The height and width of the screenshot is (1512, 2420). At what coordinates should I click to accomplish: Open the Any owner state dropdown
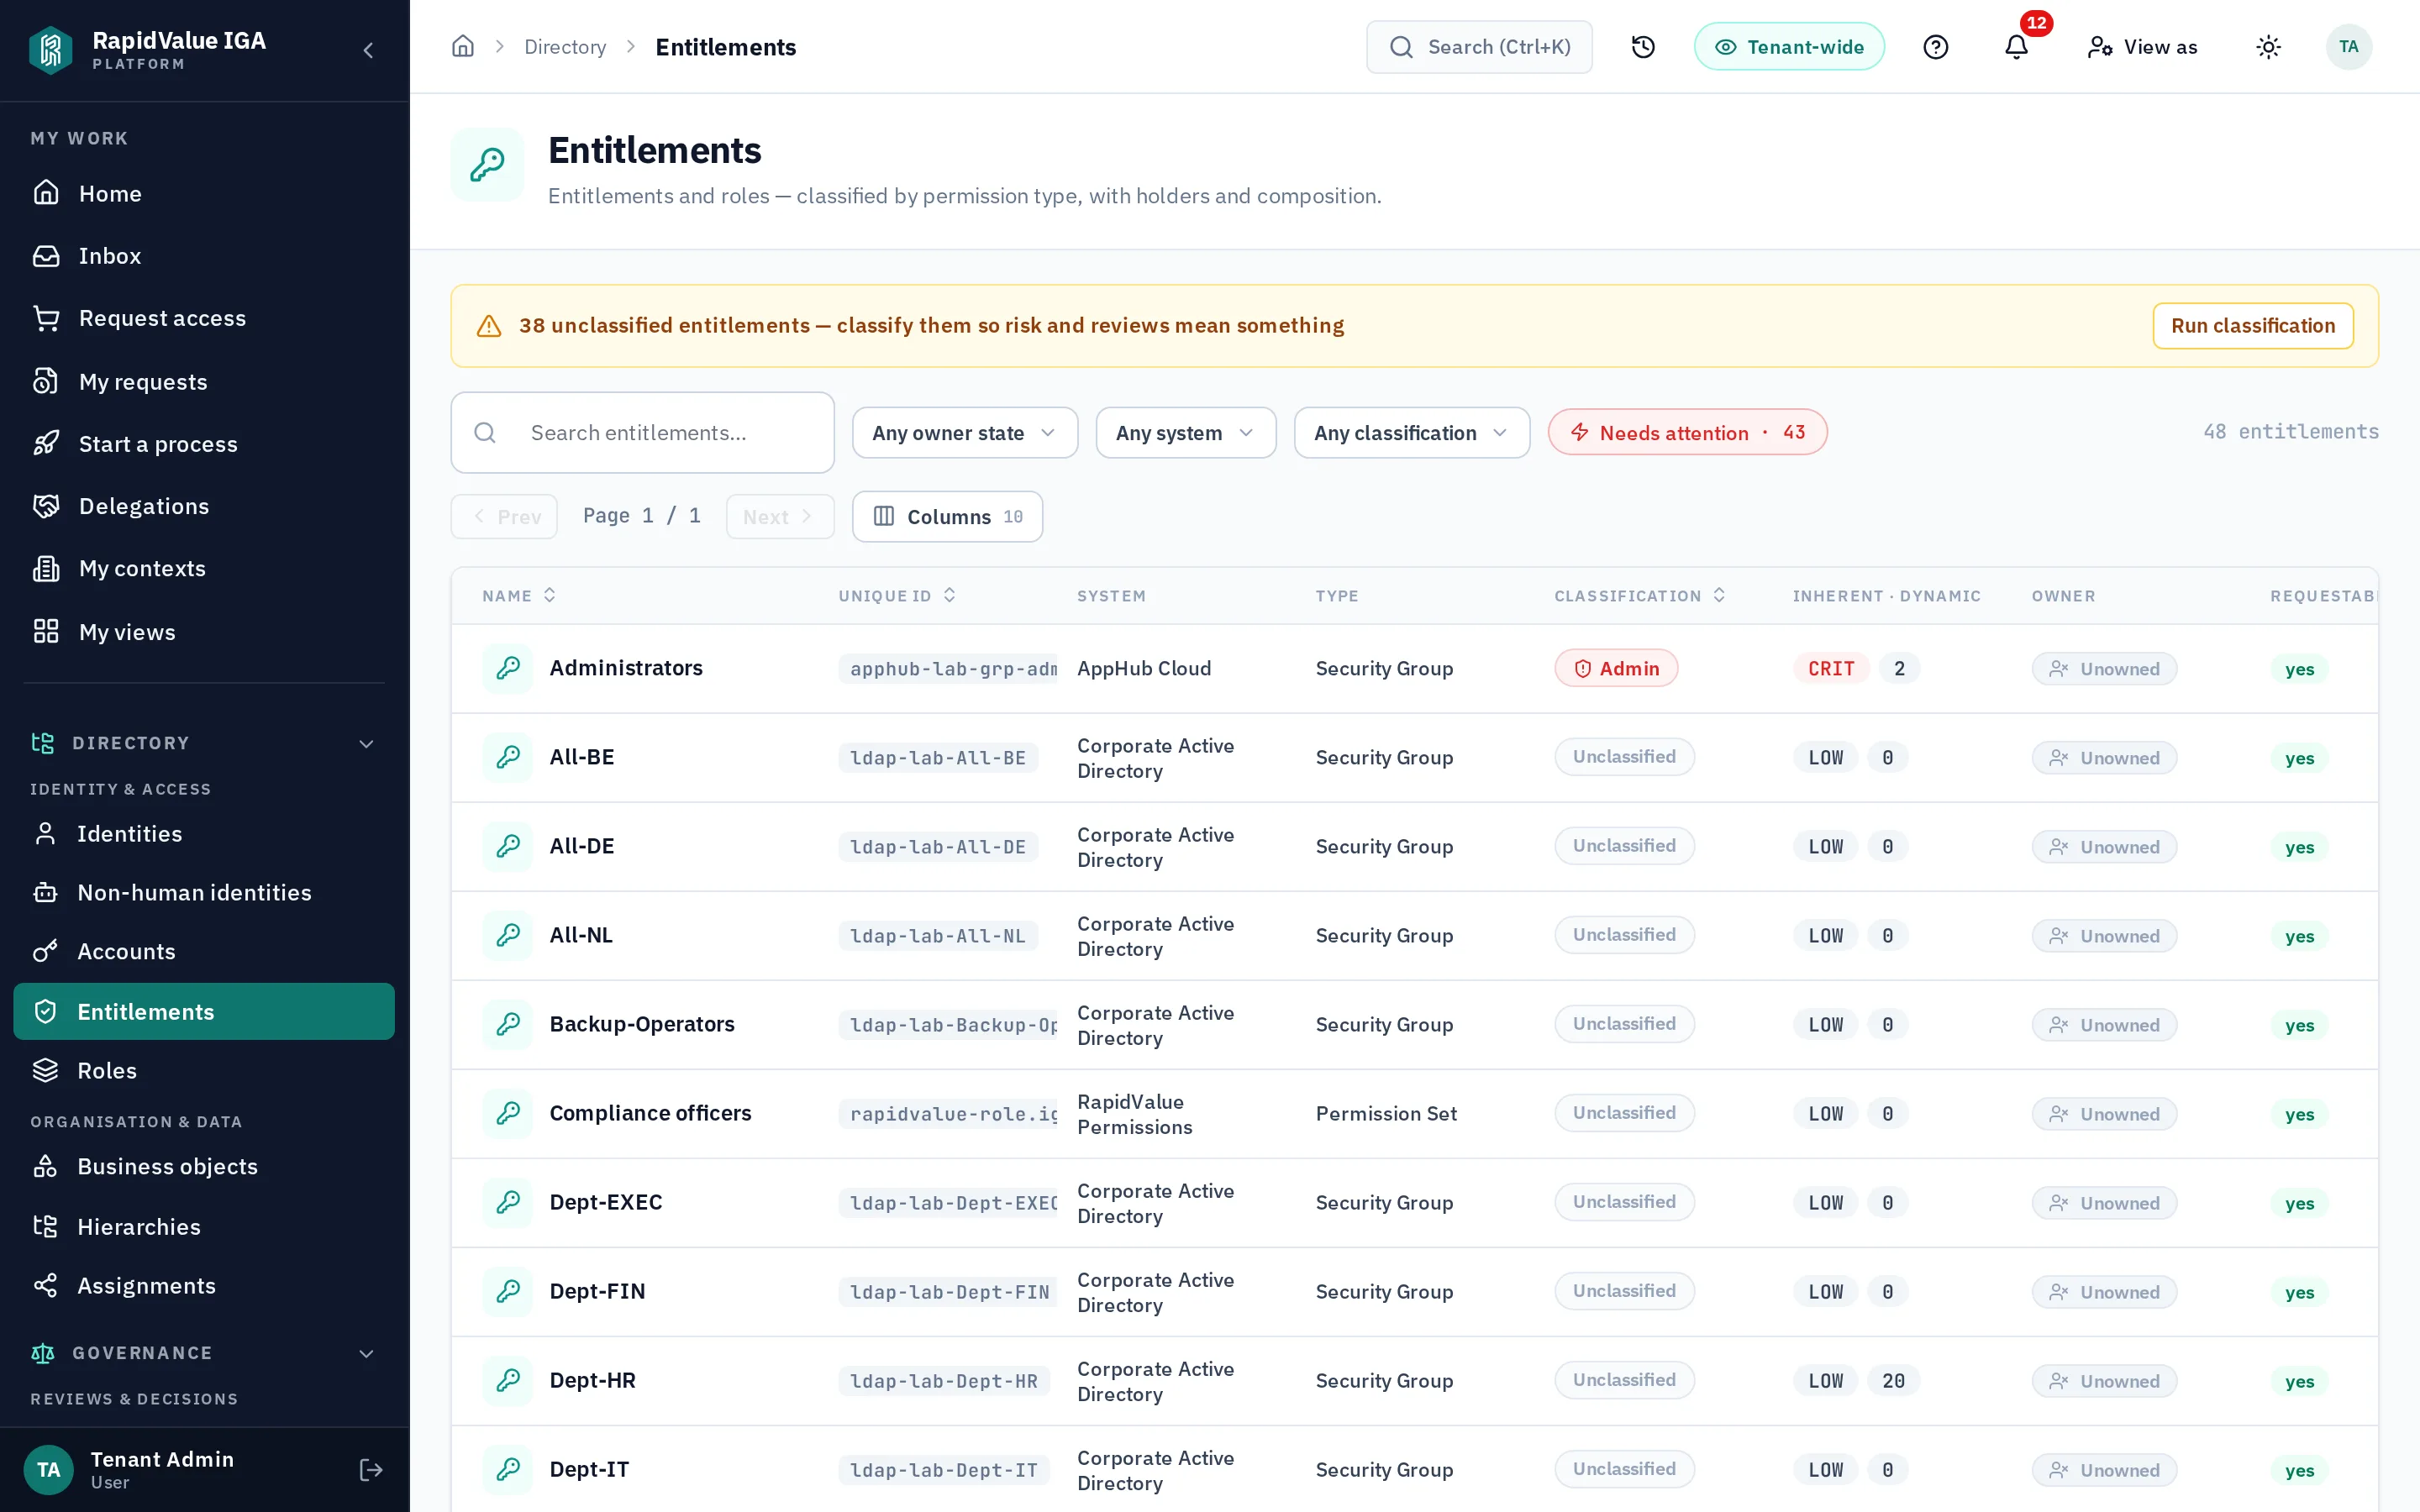964,432
